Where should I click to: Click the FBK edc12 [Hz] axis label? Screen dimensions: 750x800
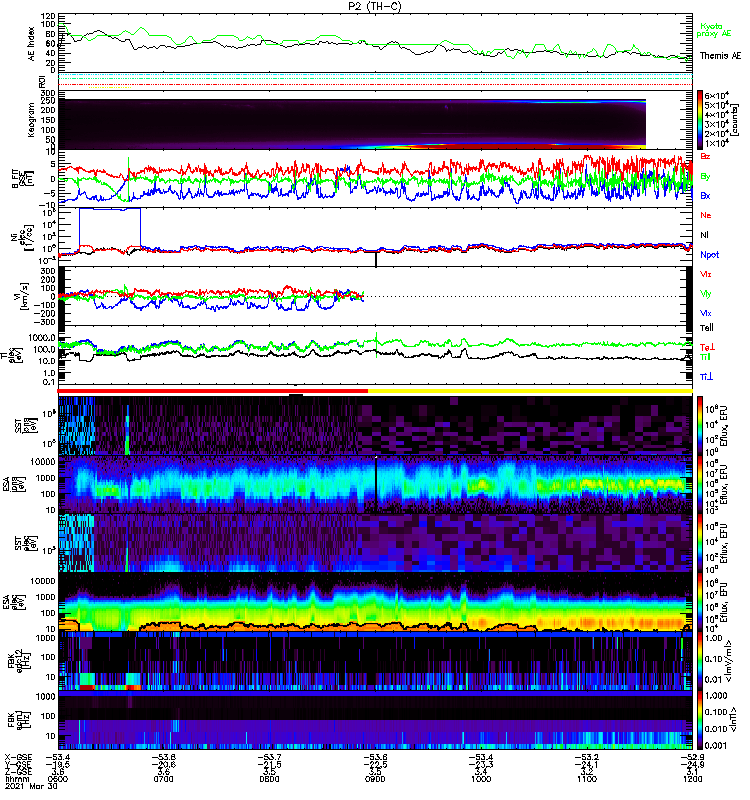(x=17, y=661)
